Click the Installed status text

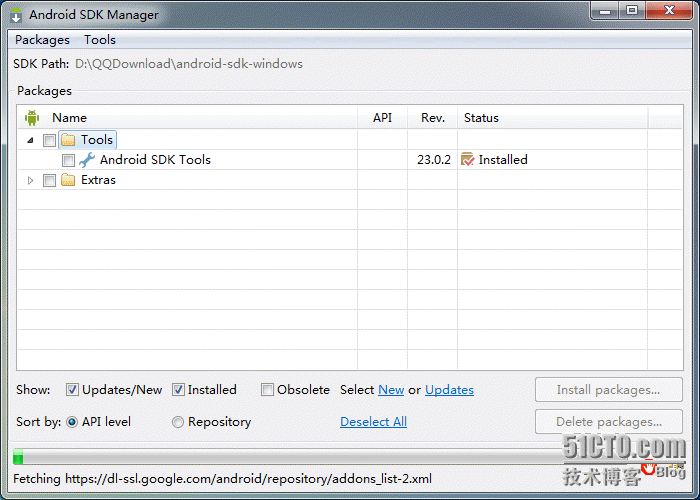(x=503, y=160)
